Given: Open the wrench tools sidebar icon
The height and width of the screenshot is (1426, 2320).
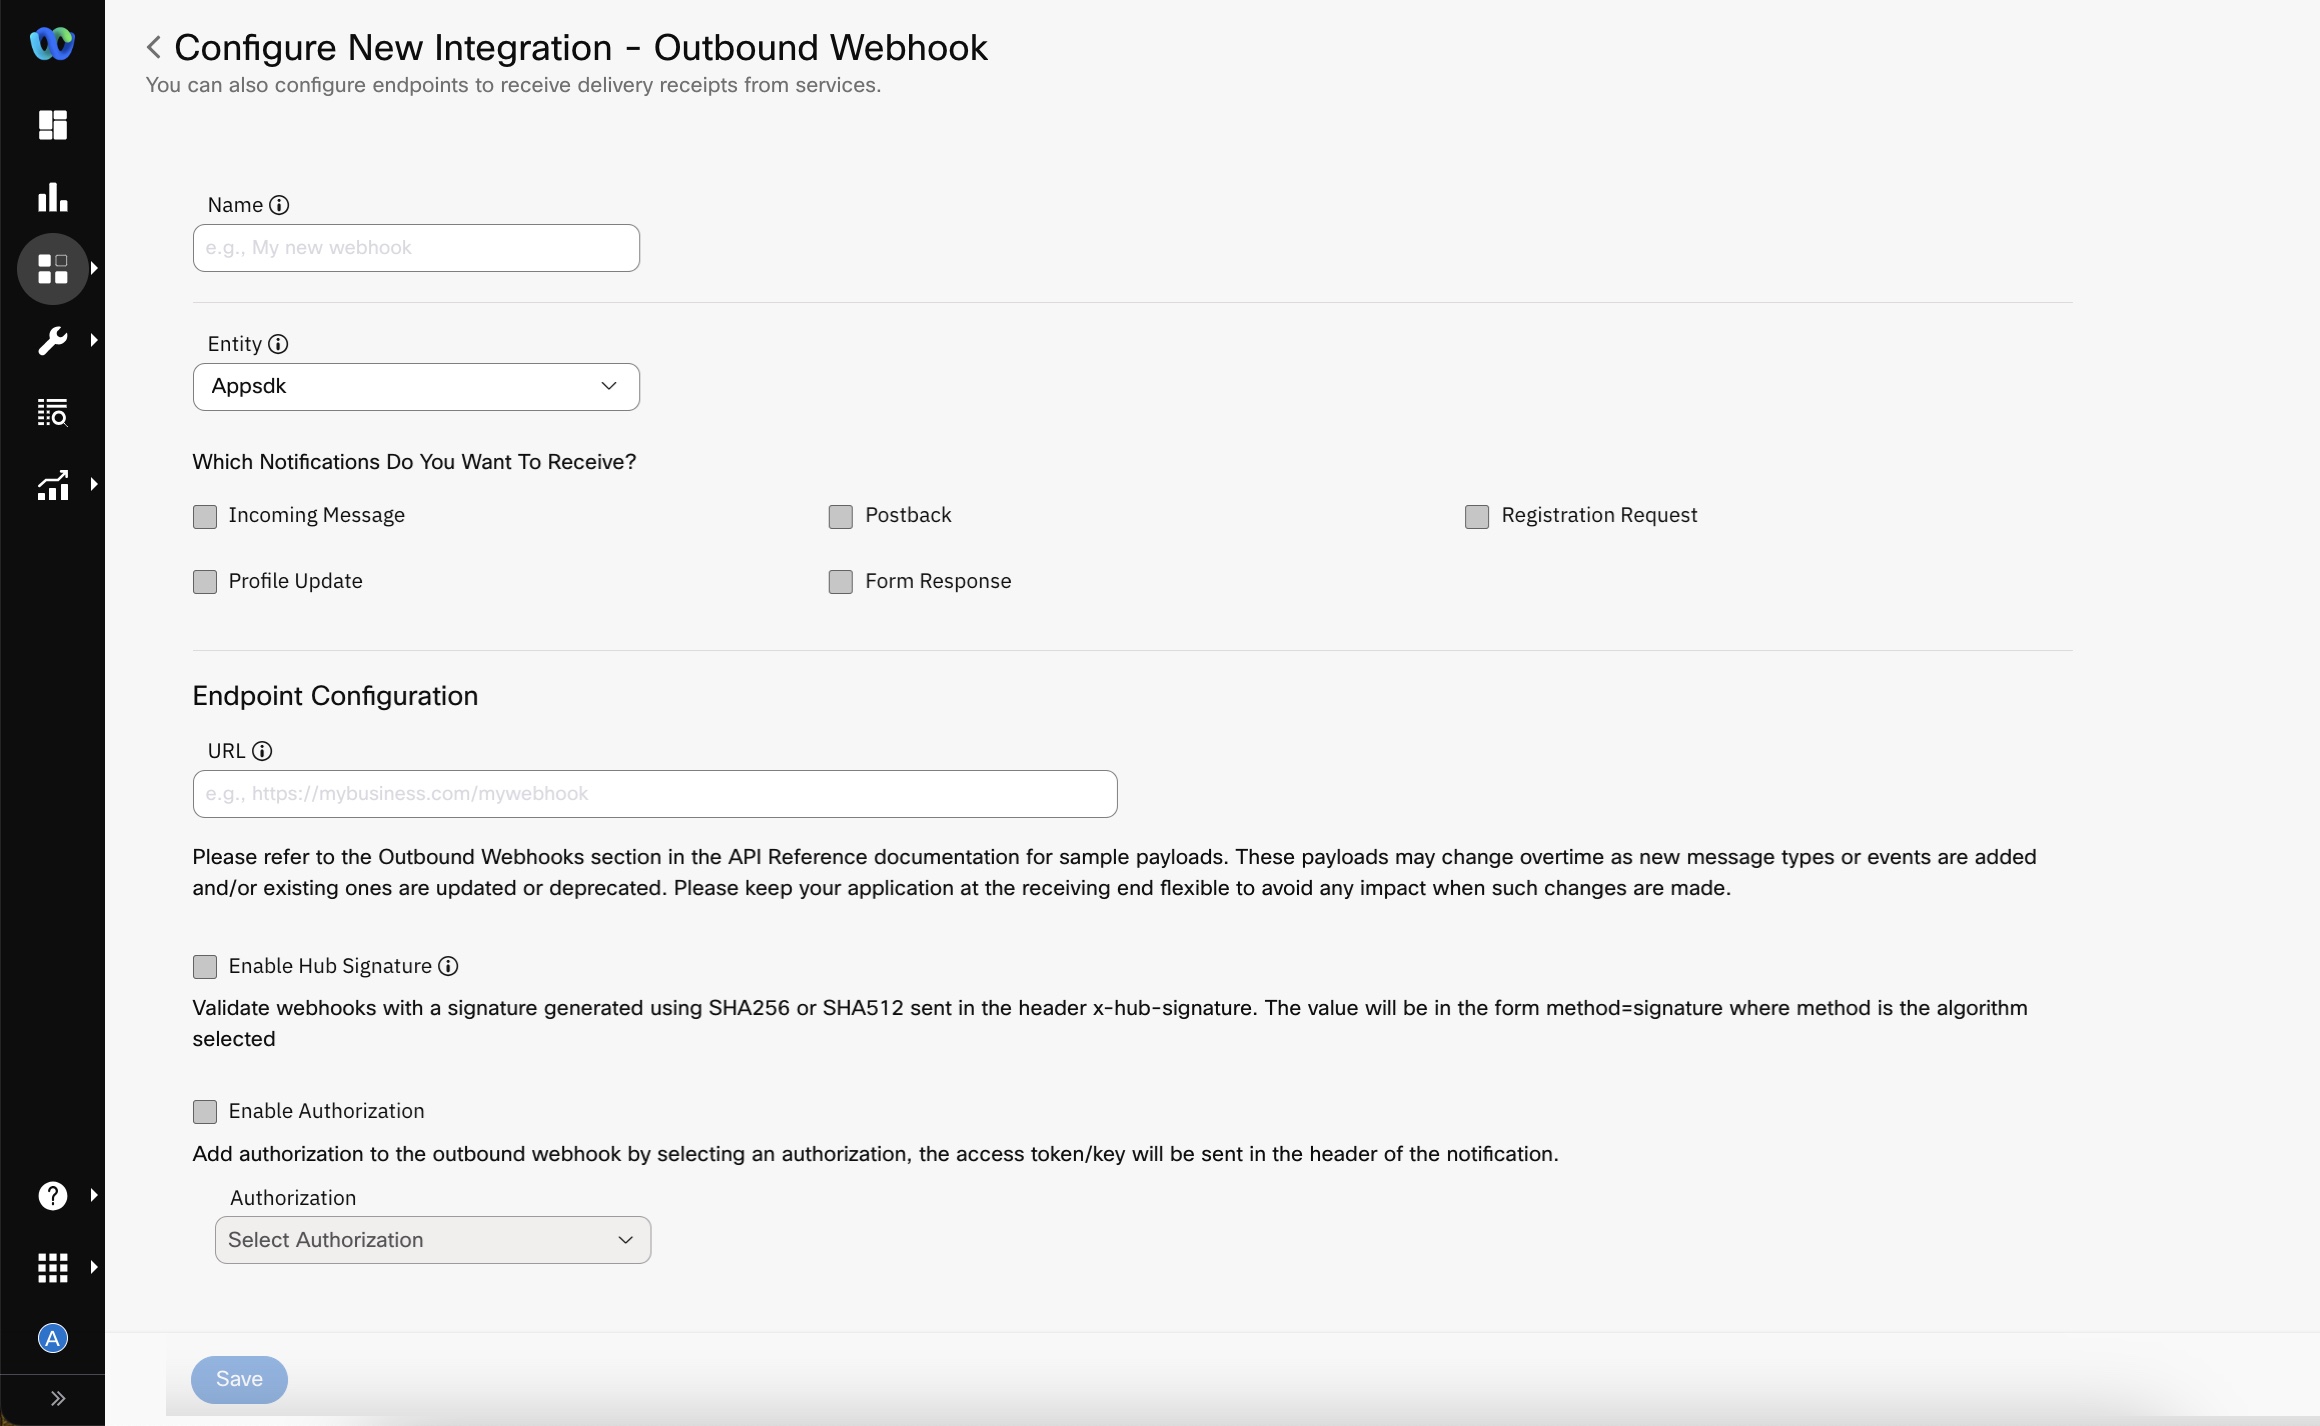Looking at the screenshot, I should [x=52, y=341].
